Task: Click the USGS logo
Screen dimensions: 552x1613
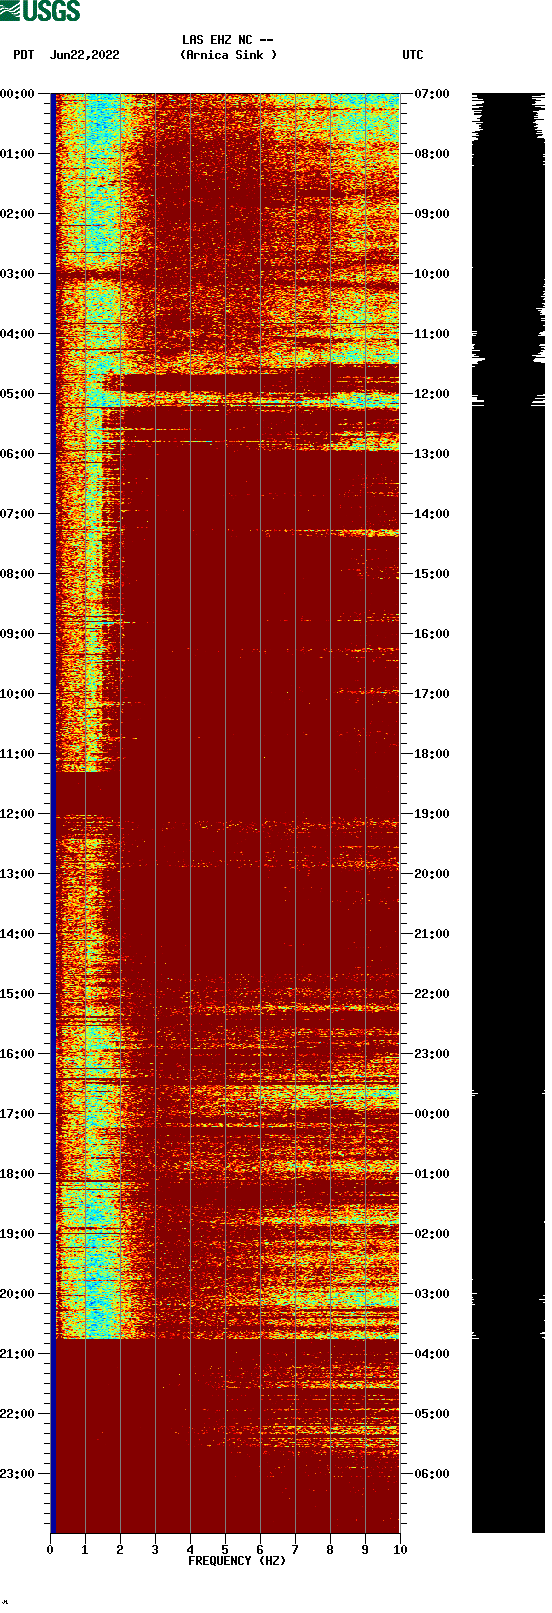Action: pos(40,11)
